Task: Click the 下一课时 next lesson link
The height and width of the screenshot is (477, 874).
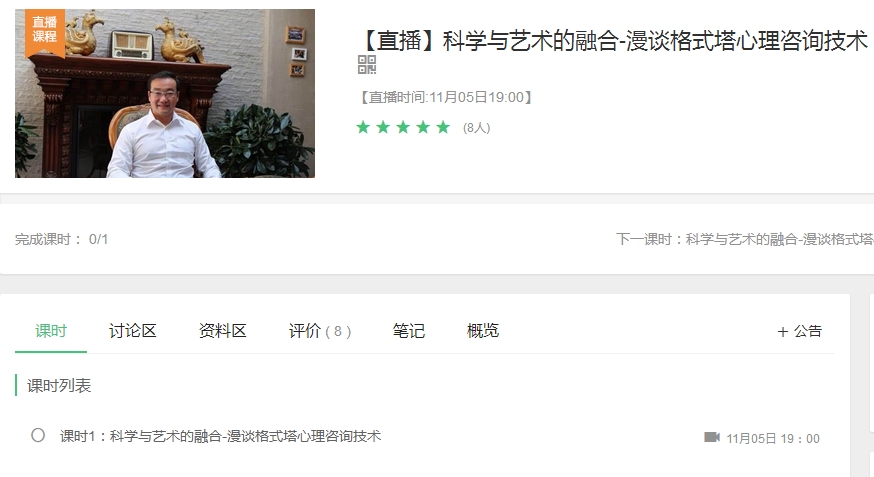Action: click(x=744, y=239)
